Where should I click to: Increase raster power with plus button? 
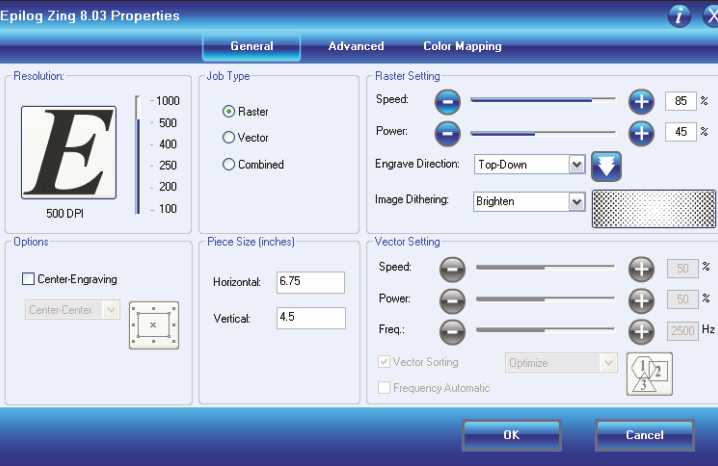[641, 134]
